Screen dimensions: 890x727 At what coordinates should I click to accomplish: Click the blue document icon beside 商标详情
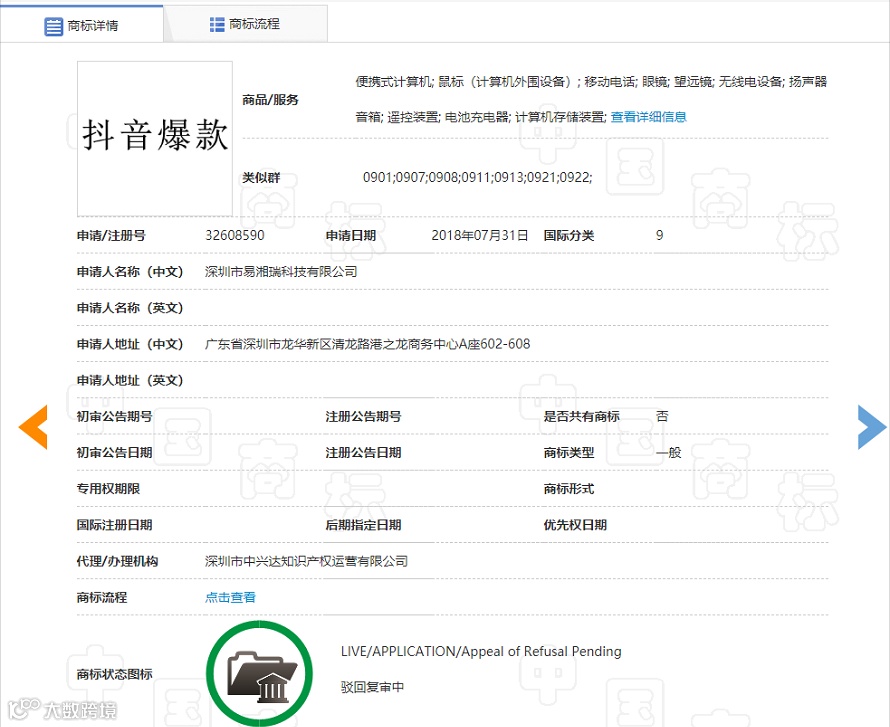(x=53, y=26)
